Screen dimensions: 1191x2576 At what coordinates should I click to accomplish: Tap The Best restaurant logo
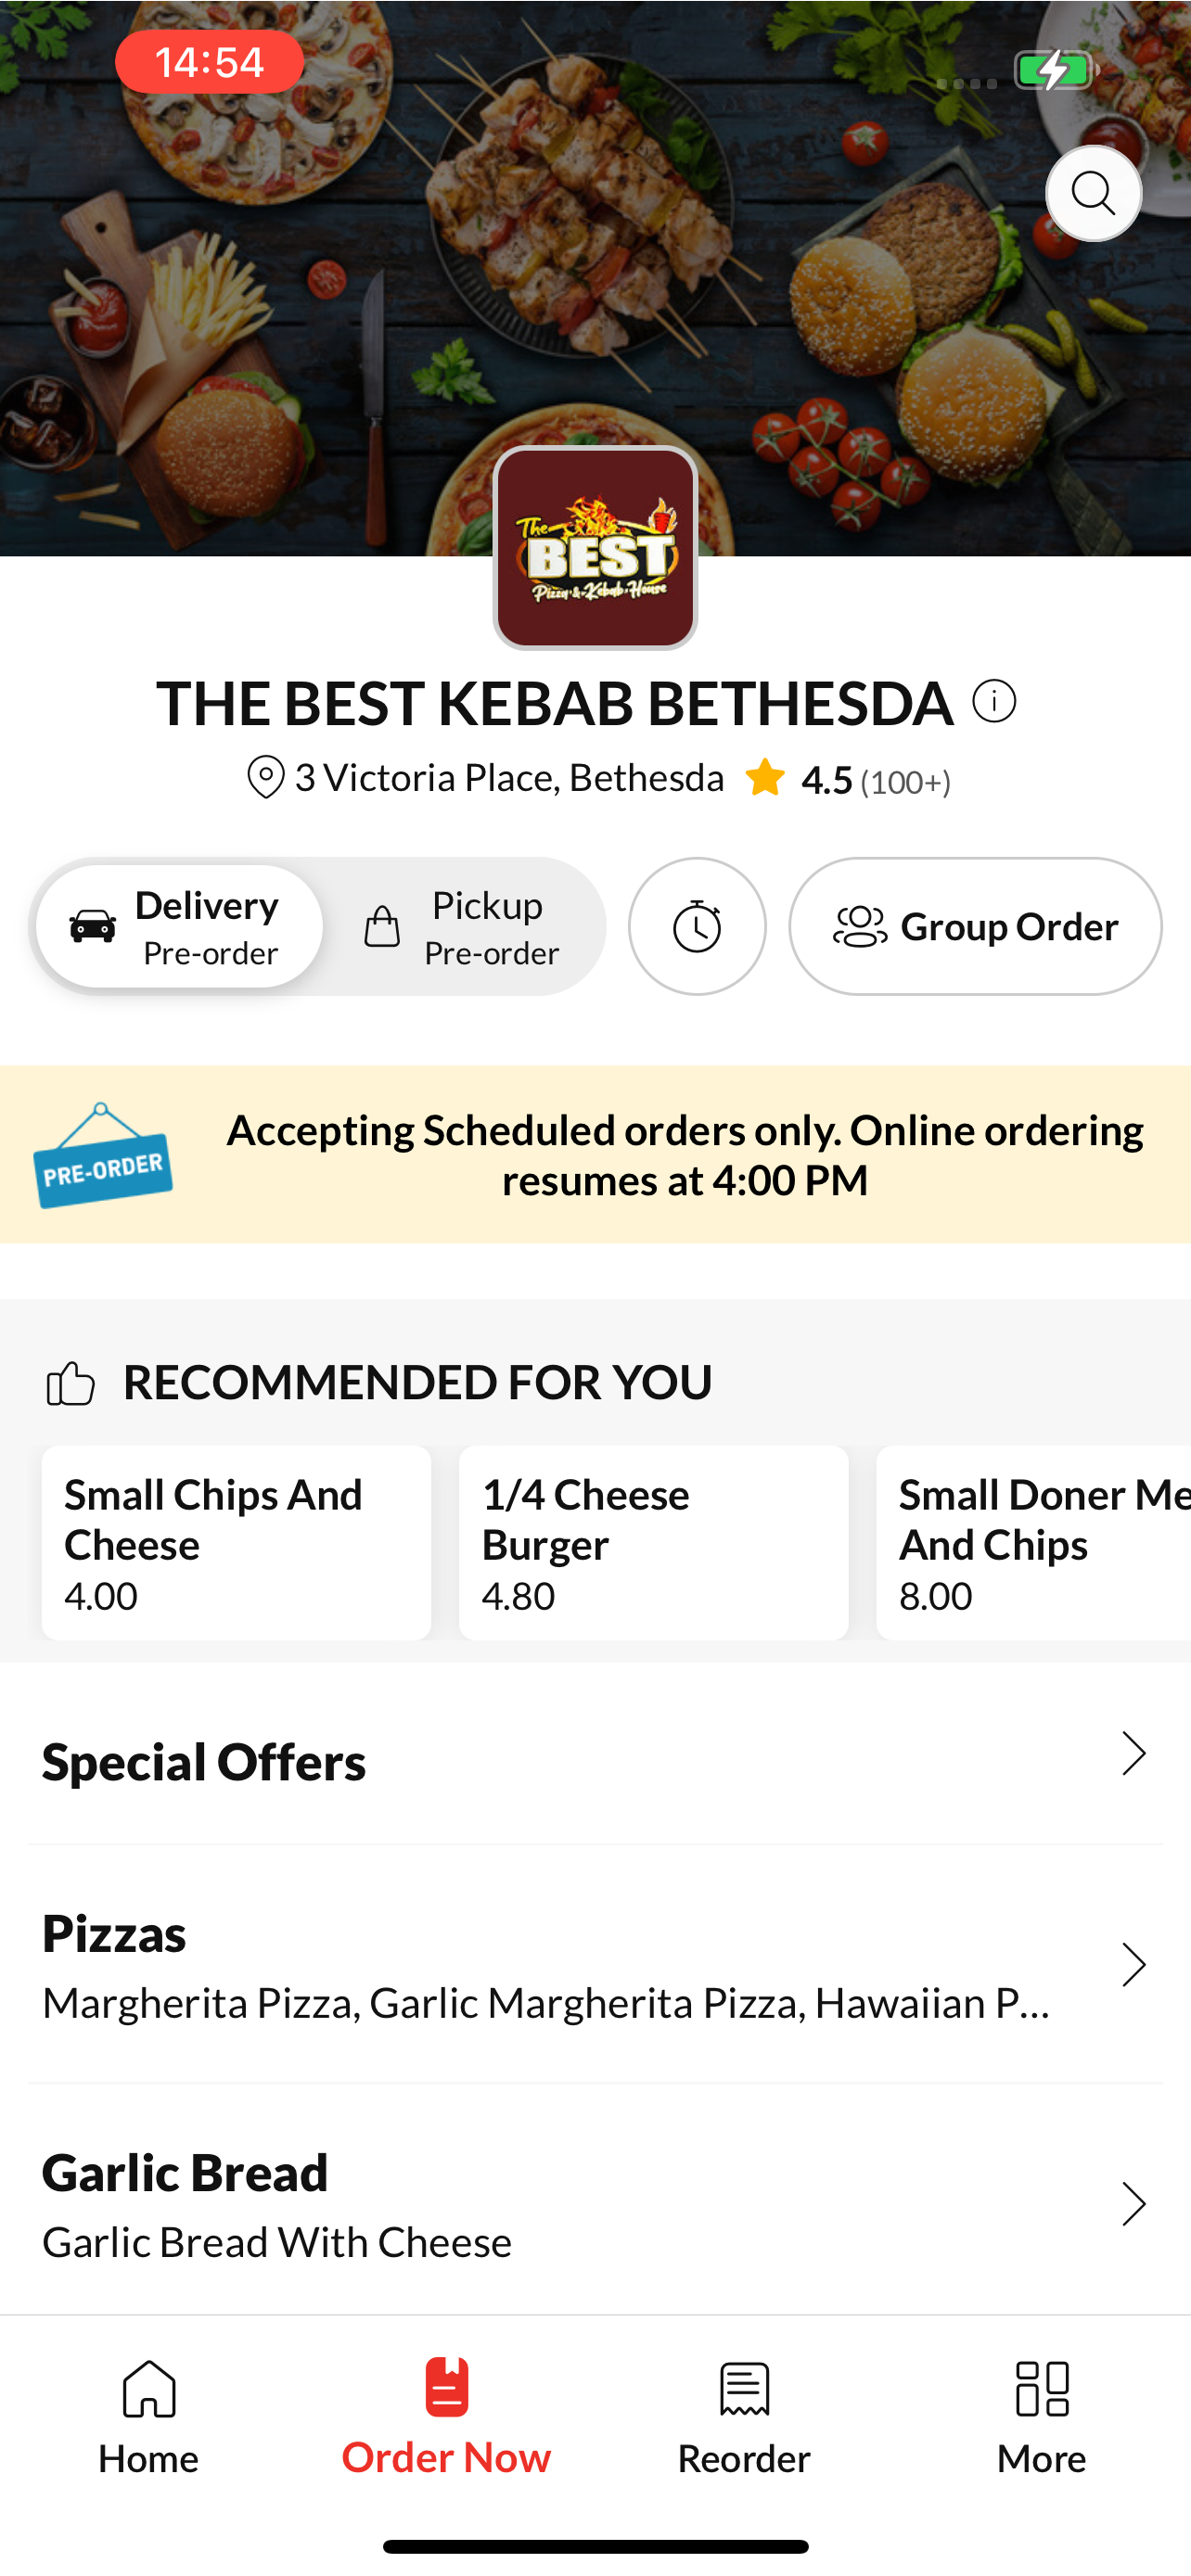click(595, 547)
